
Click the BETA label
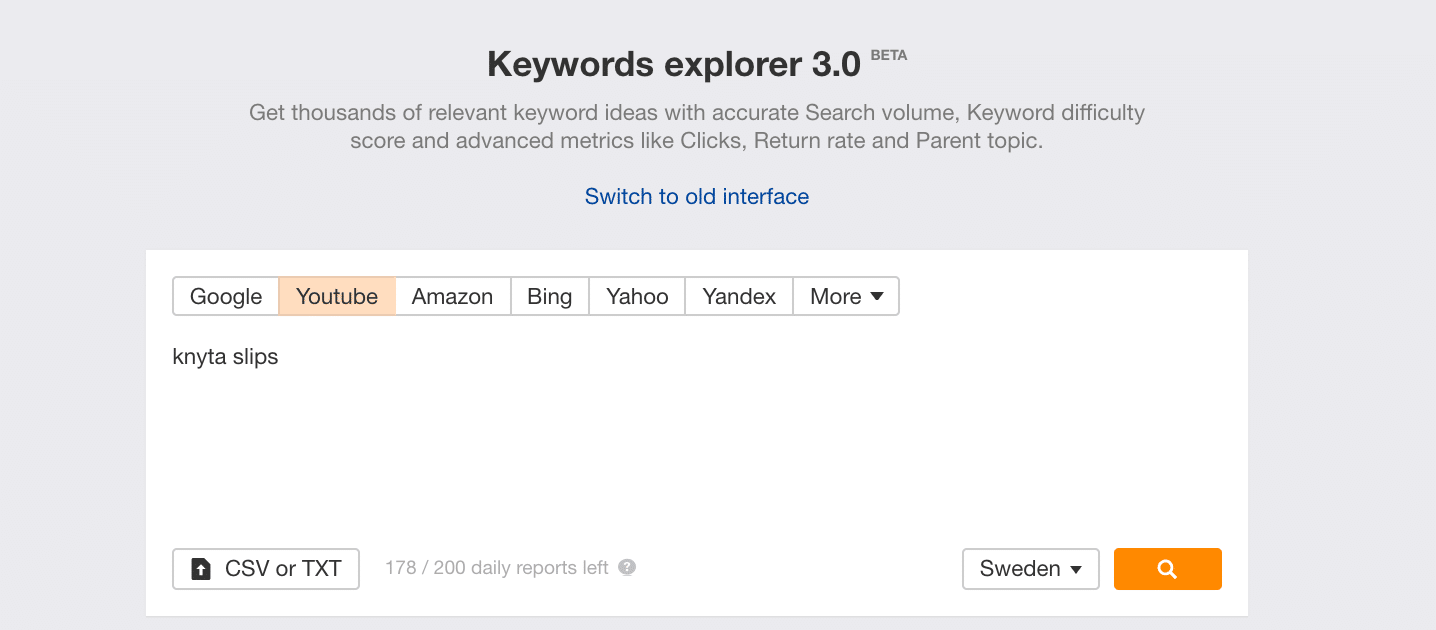point(889,56)
